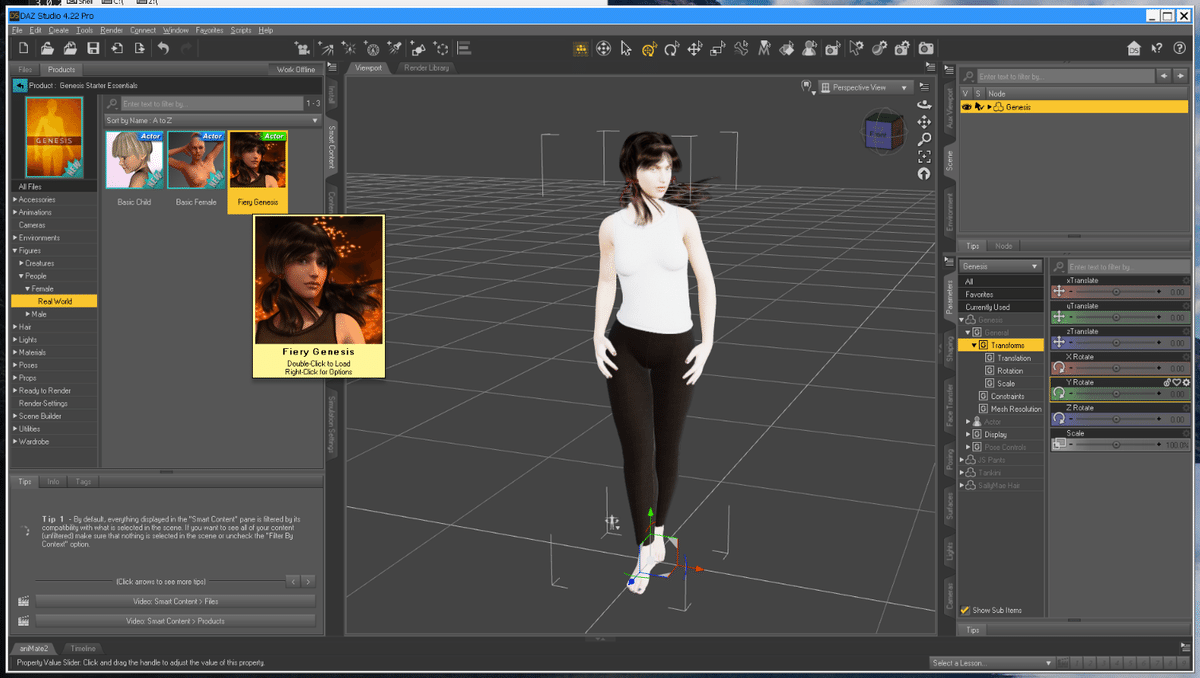1200x678 pixels.
Task: Toggle the Y Rotate favorite heart icon
Action: pyautogui.click(x=1177, y=382)
